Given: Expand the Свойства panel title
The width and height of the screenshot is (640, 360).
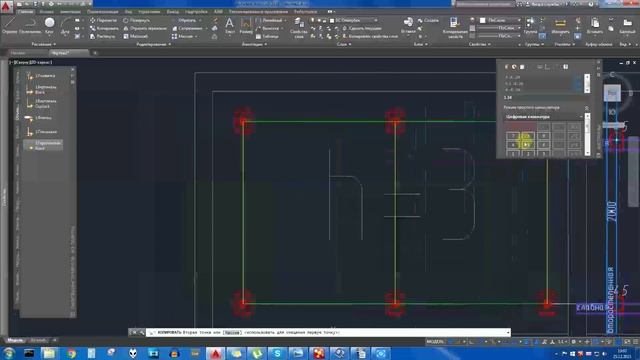Looking at the screenshot, I should click(479, 44).
